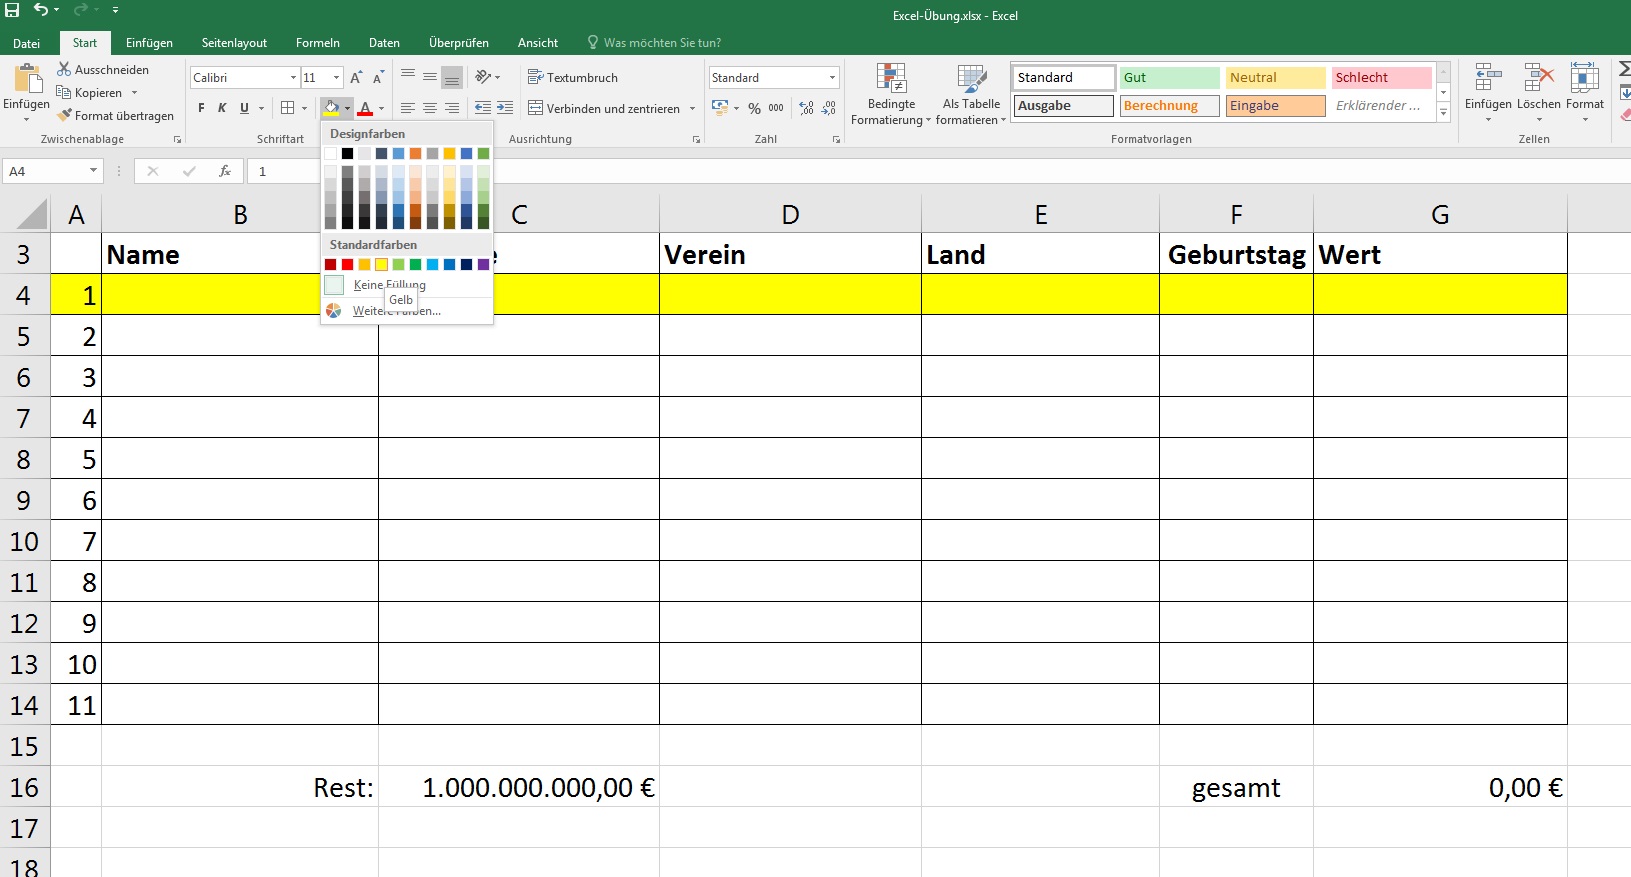Click the percent style icon
This screenshot has width=1631, height=877.
pyautogui.click(x=754, y=108)
